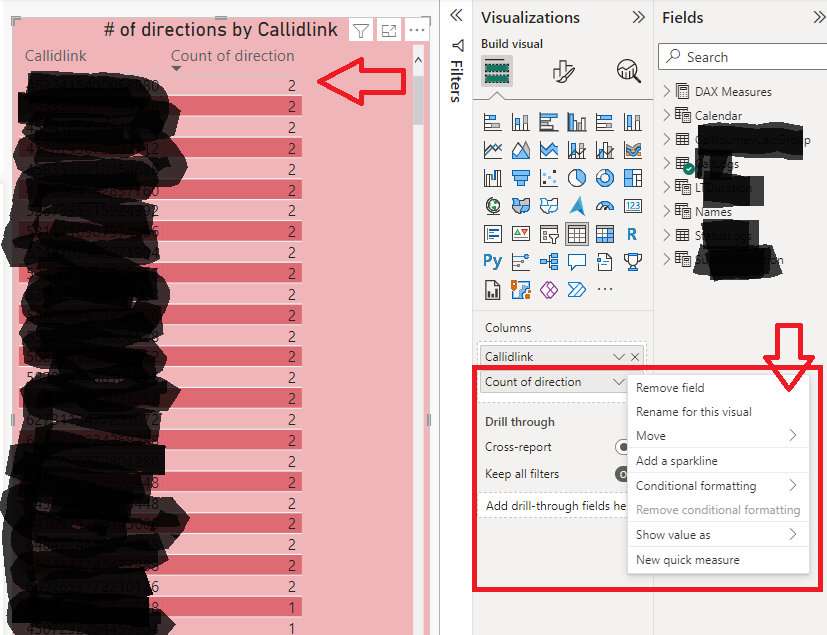The height and width of the screenshot is (635, 827).
Task: Sort by the Count of direction column header
Action: 233,56
